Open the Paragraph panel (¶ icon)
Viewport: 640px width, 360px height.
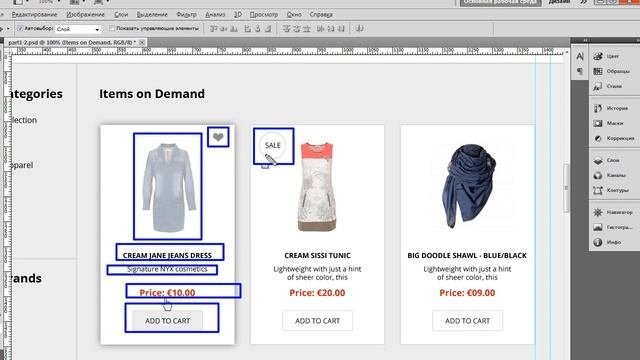click(580, 71)
